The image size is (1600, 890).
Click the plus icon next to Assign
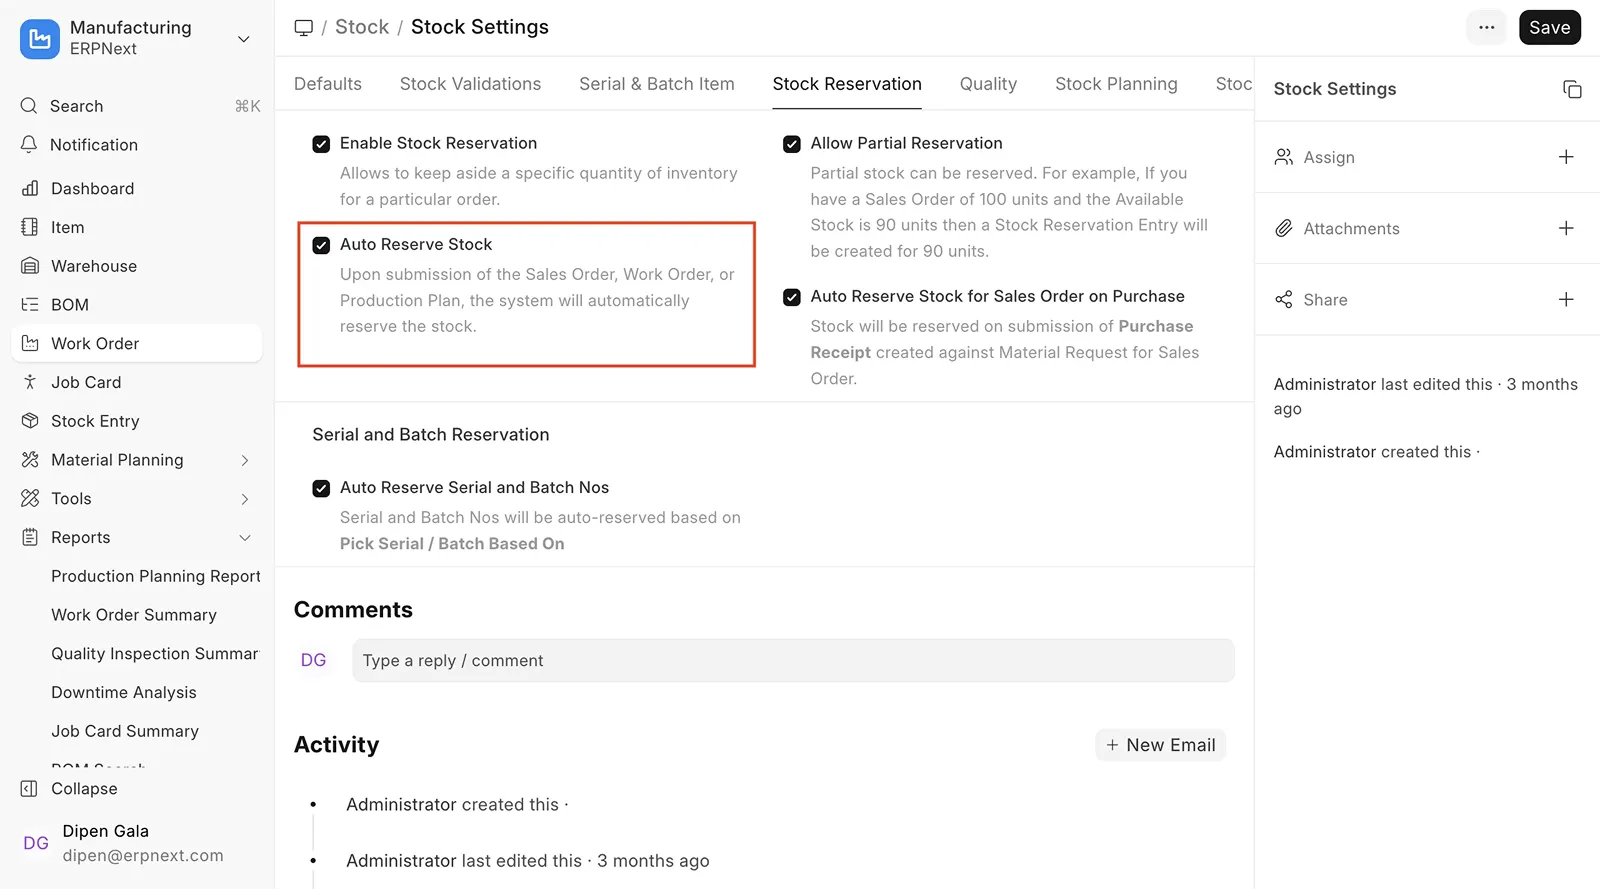coord(1566,157)
